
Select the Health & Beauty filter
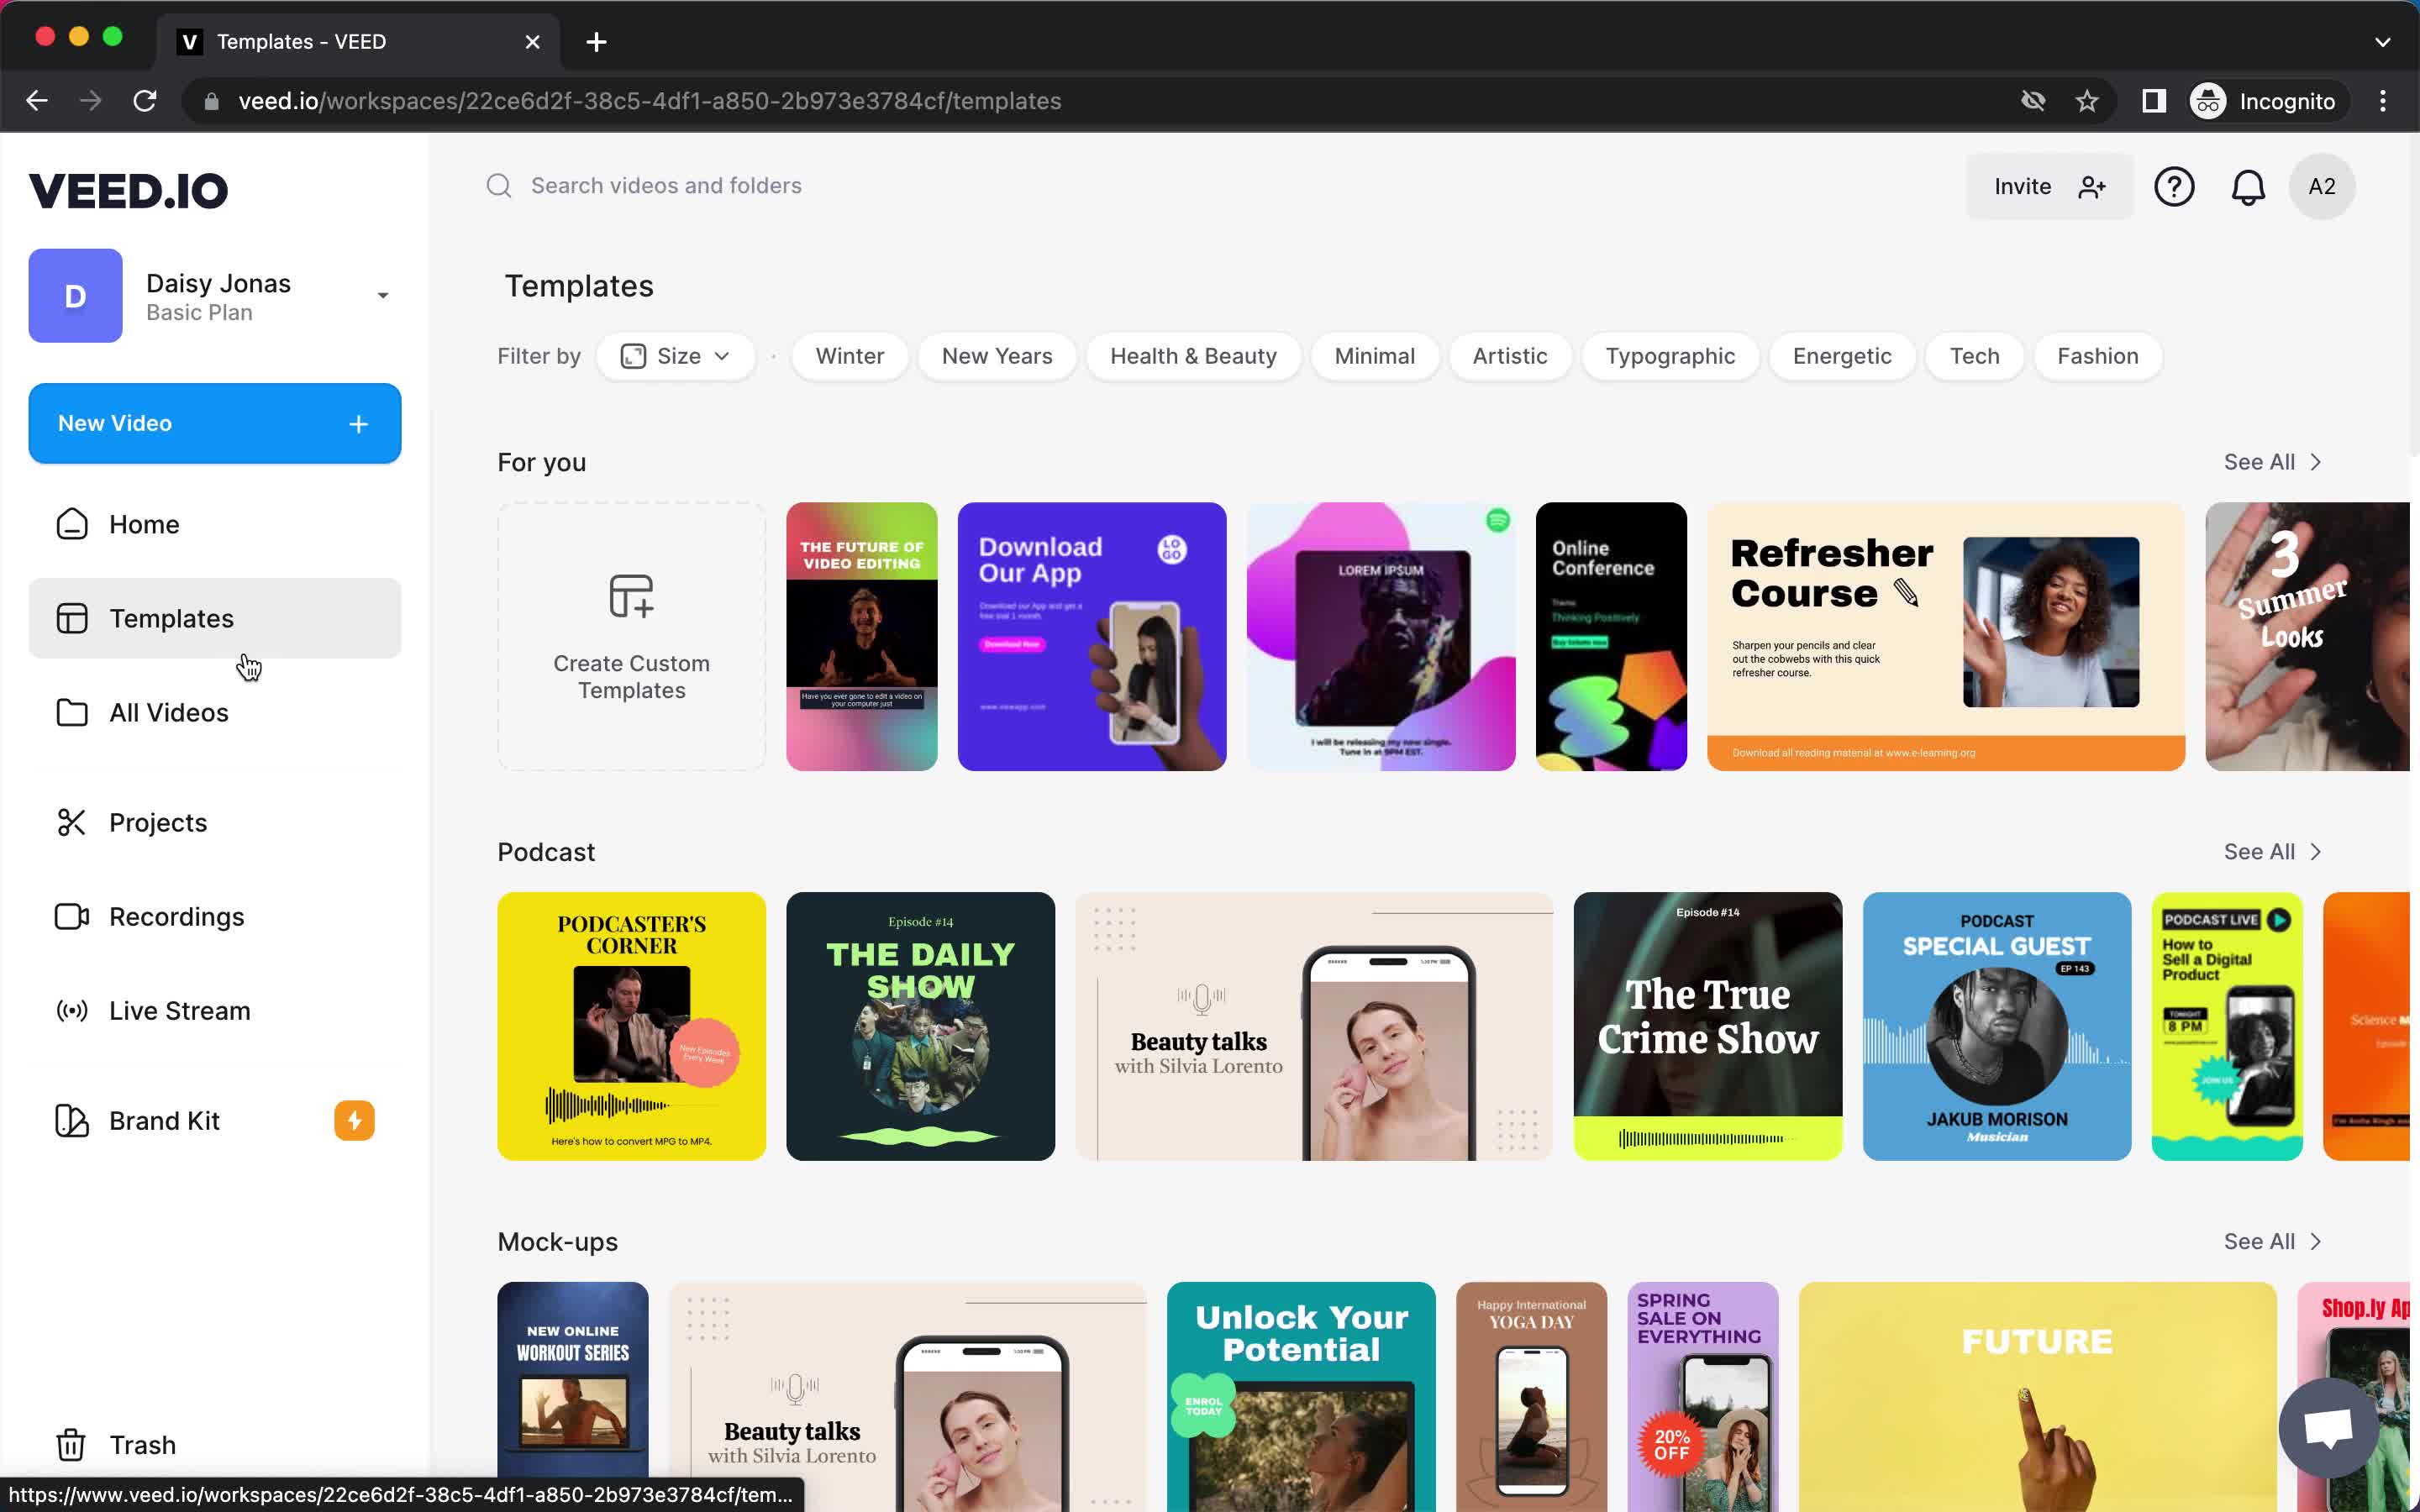[x=1193, y=356]
